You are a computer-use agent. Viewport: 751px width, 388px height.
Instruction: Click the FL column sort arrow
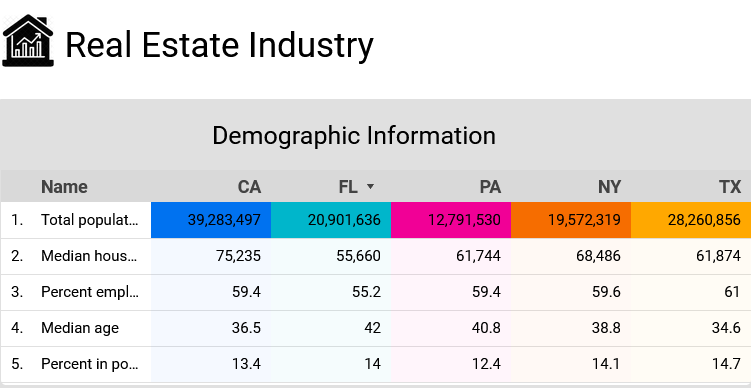pyautogui.click(x=370, y=187)
